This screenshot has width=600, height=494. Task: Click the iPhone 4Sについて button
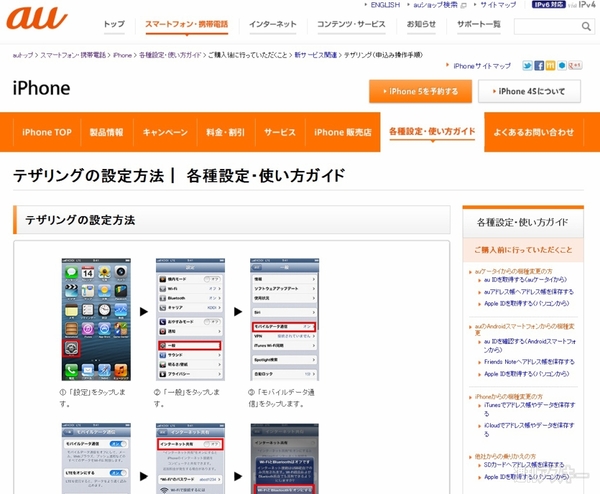coord(529,91)
